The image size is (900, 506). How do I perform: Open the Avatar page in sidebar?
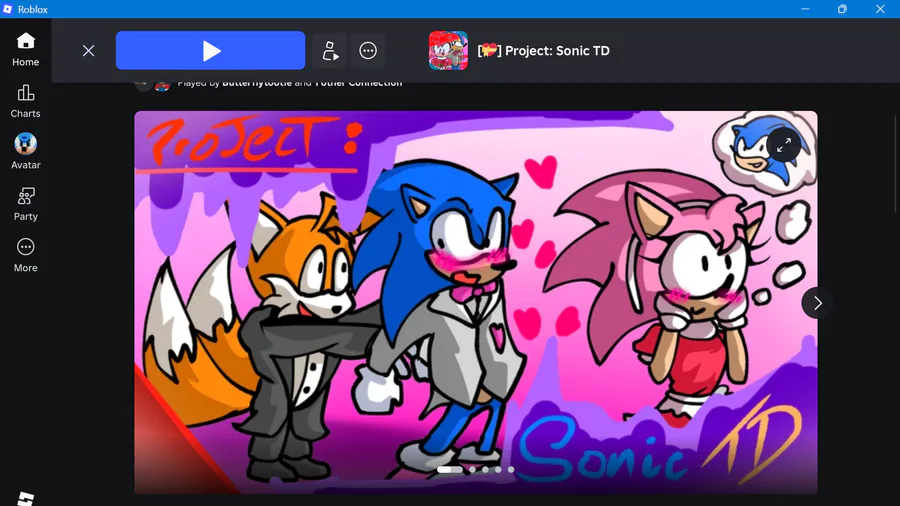point(25,152)
